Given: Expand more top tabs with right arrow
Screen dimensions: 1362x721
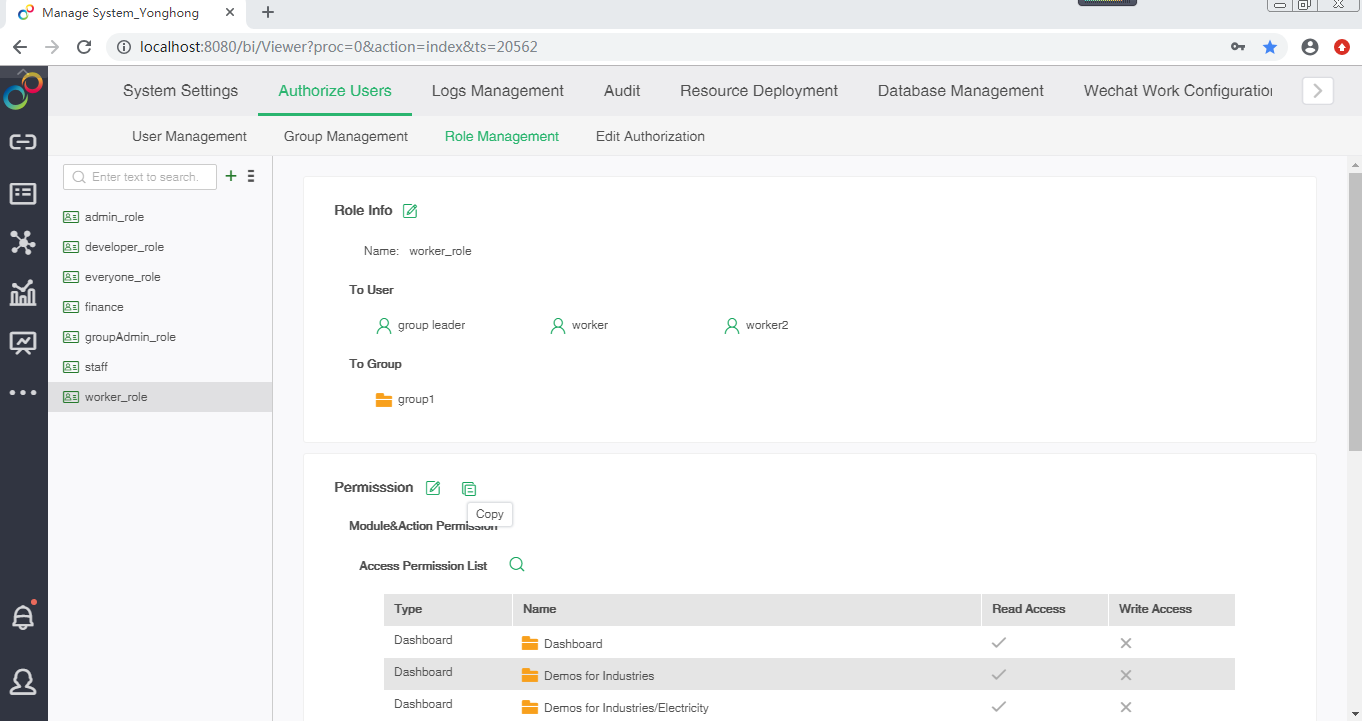Looking at the screenshot, I should [1318, 91].
